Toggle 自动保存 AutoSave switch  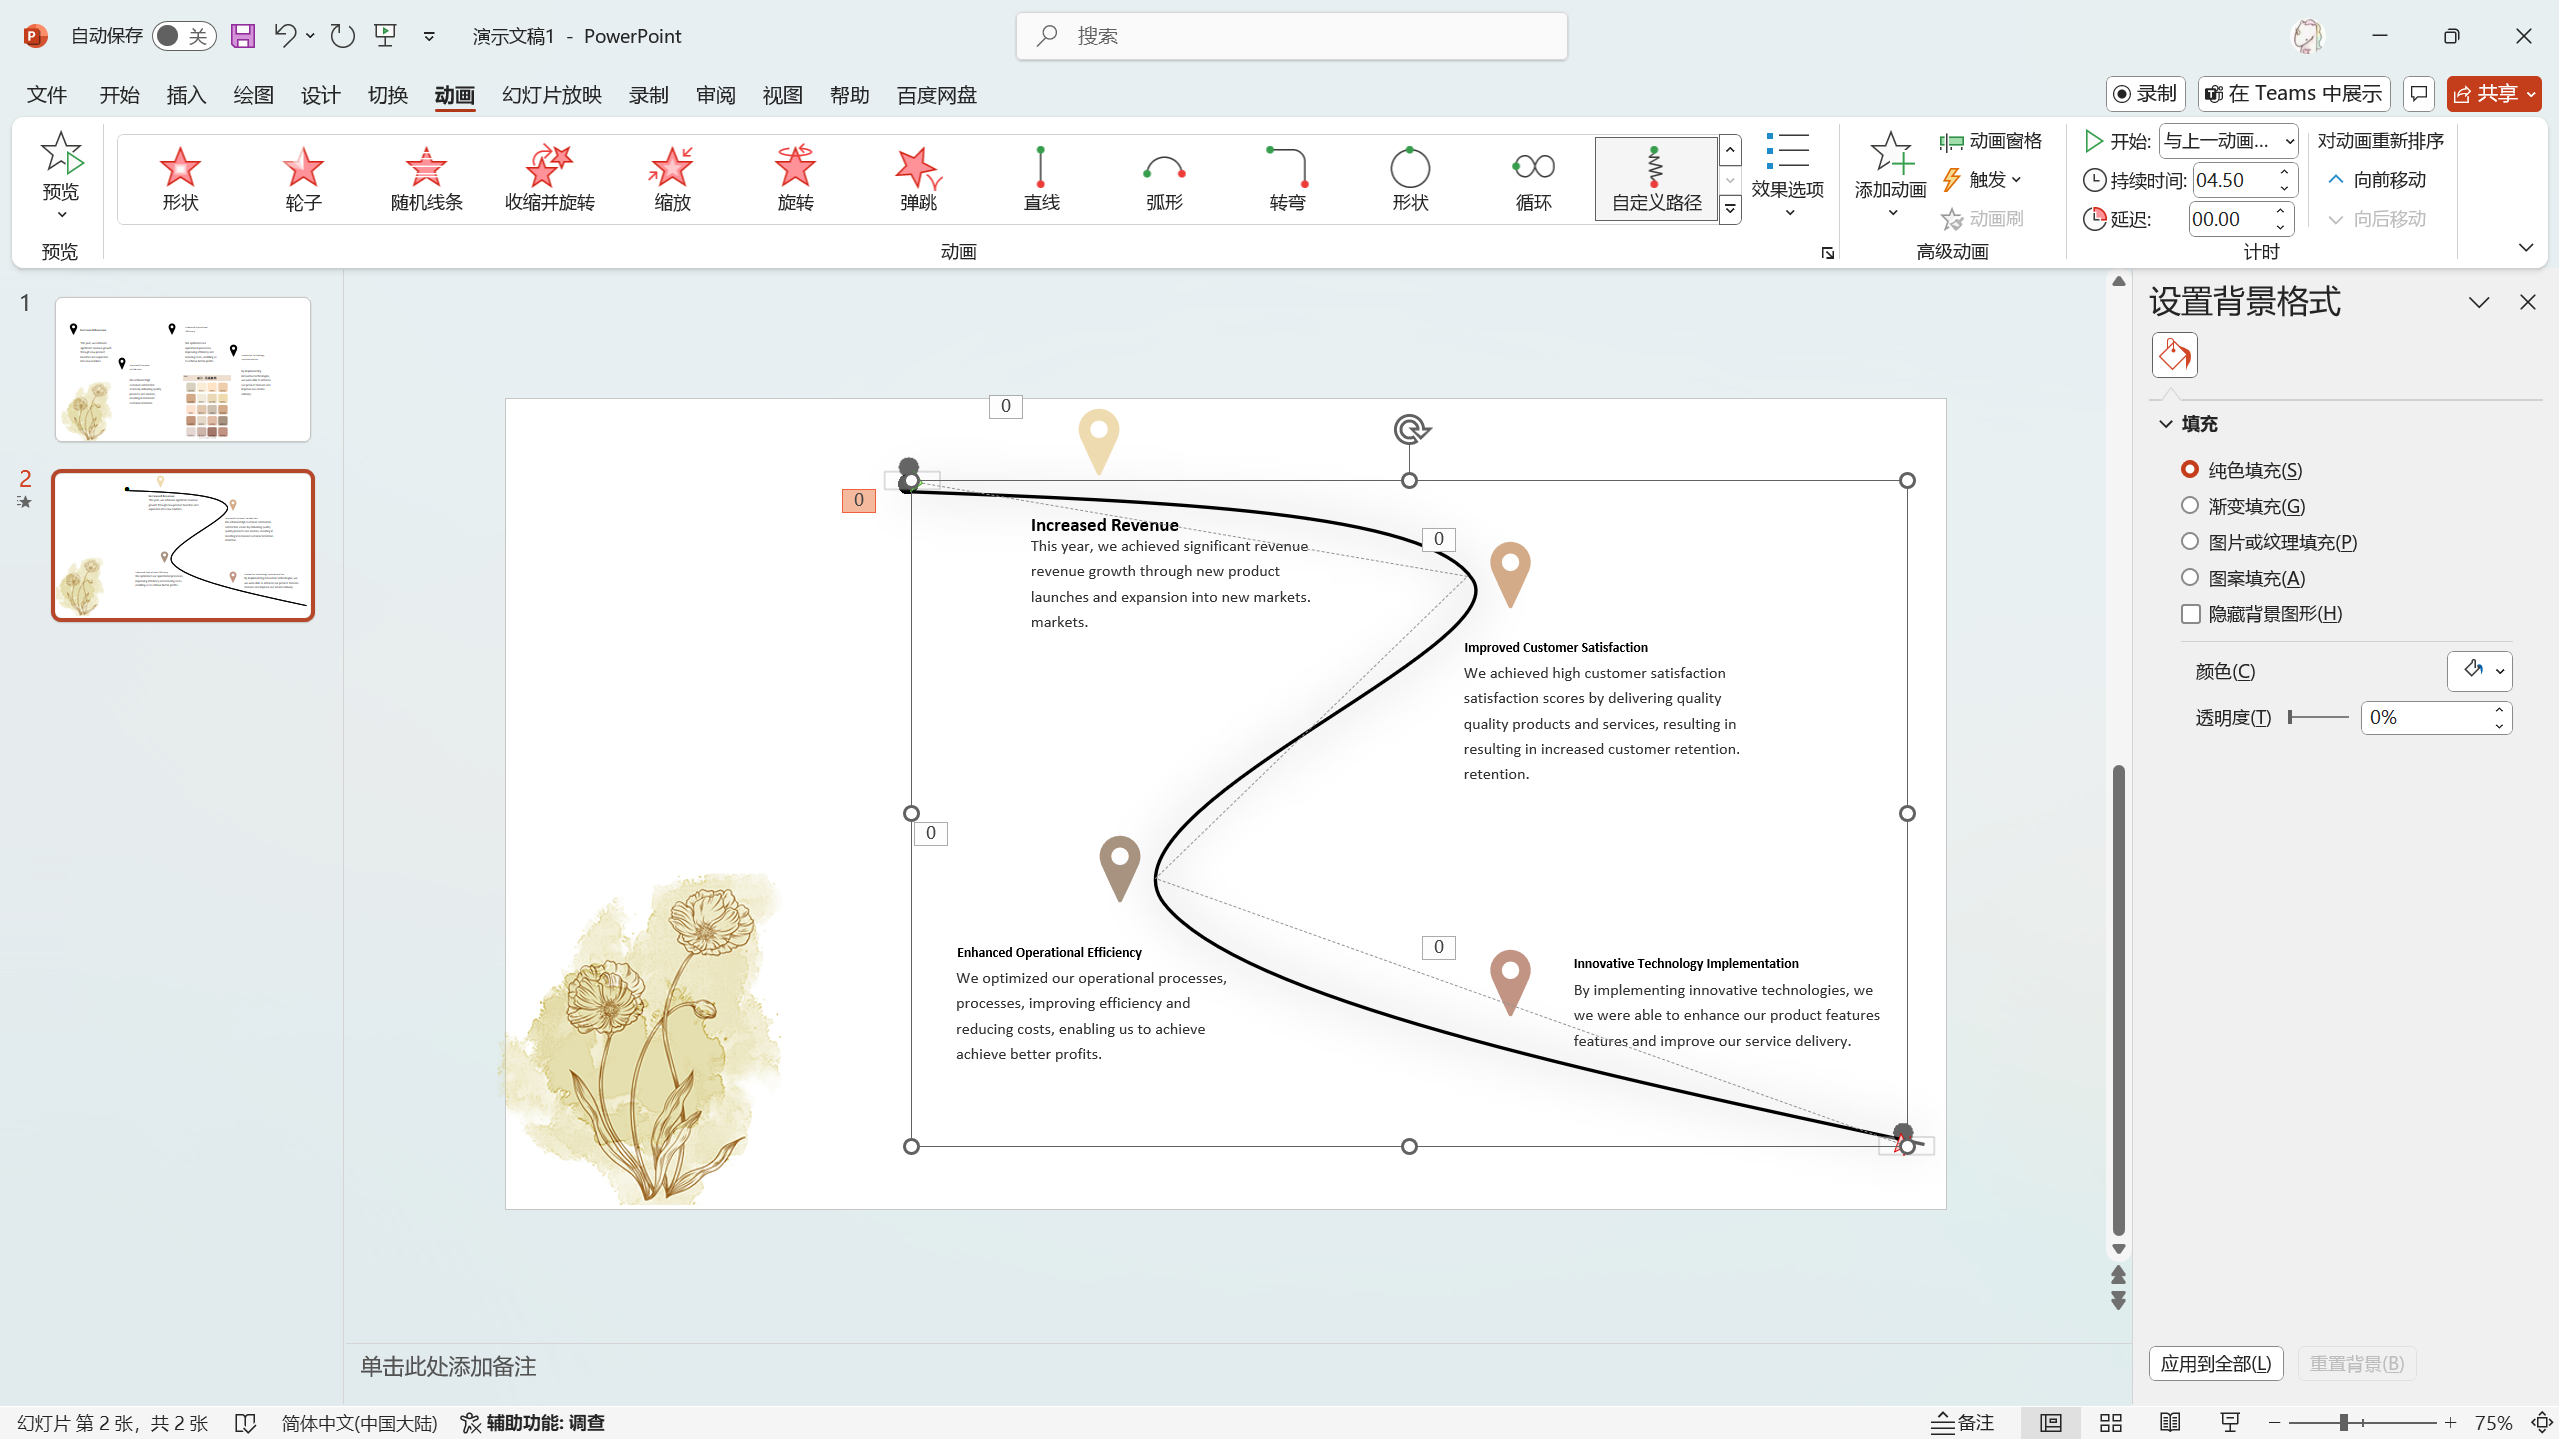point(184,36)
